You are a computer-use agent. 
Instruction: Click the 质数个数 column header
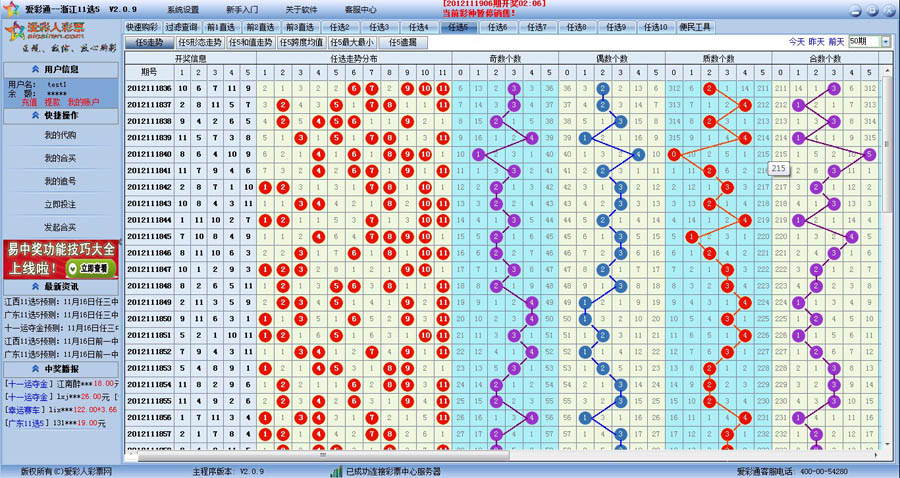pos(718,59)
